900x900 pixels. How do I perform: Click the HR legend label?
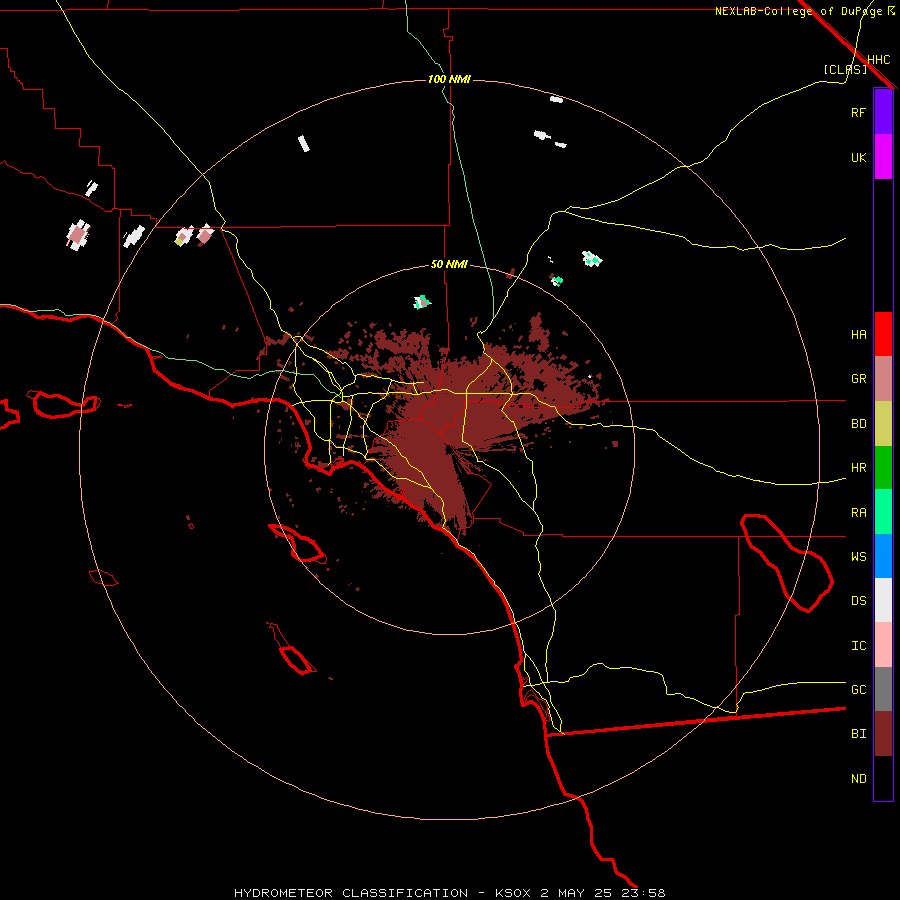pos(859,468)
